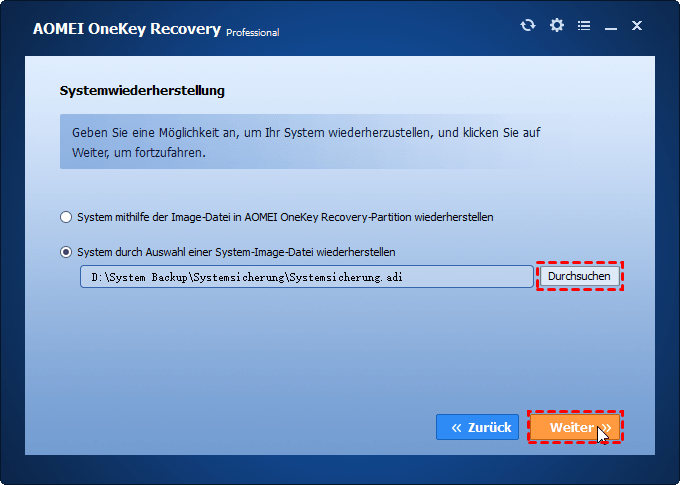This screenshot has height=485, width=680.
Task: Select the OneKey Recovery-Partition restore radio button
Action: click(66, 217)
